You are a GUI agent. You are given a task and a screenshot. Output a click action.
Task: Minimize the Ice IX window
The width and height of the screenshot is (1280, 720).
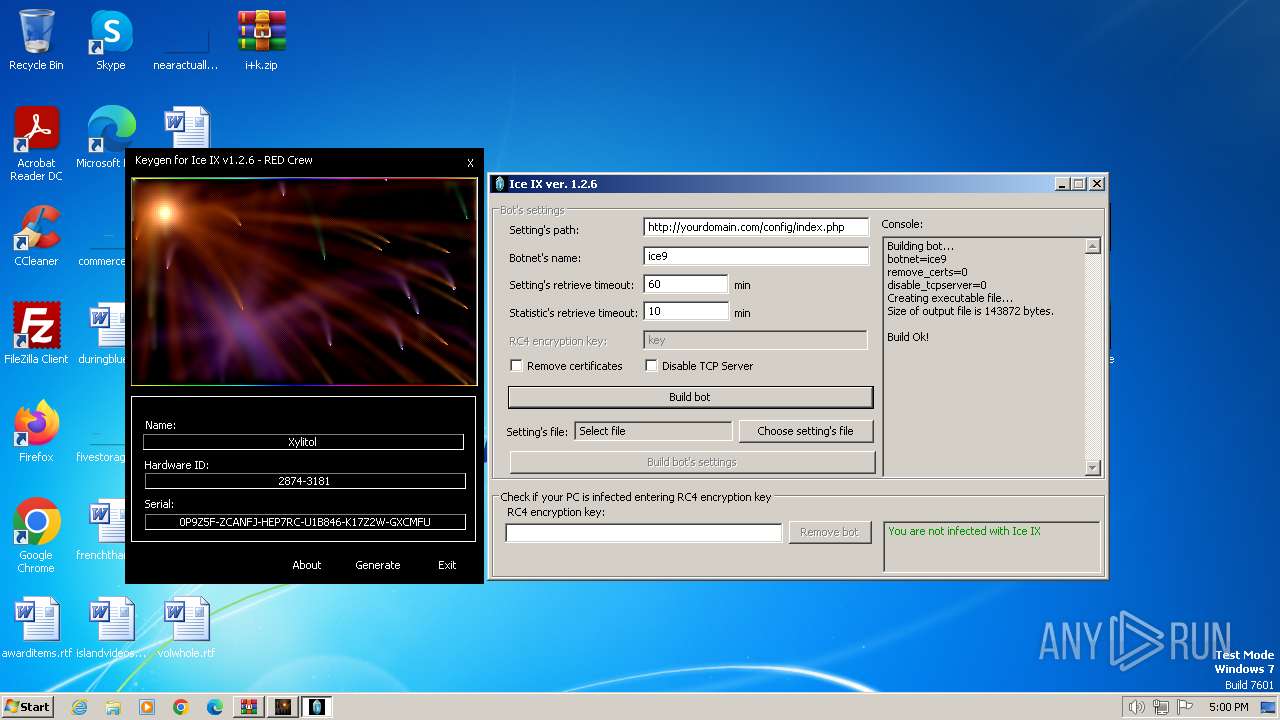click(1061, 184)
